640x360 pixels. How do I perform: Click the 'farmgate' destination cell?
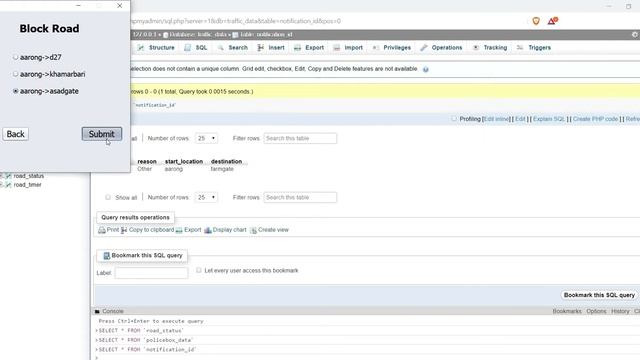(222, 169)
